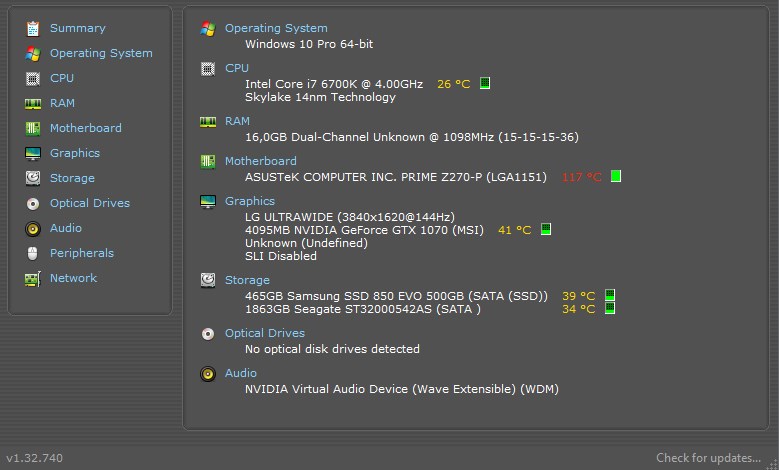The height and width of the screenshot is (470, 779).
Task: Click the Audio heading link in main panel
Action: 241,373
